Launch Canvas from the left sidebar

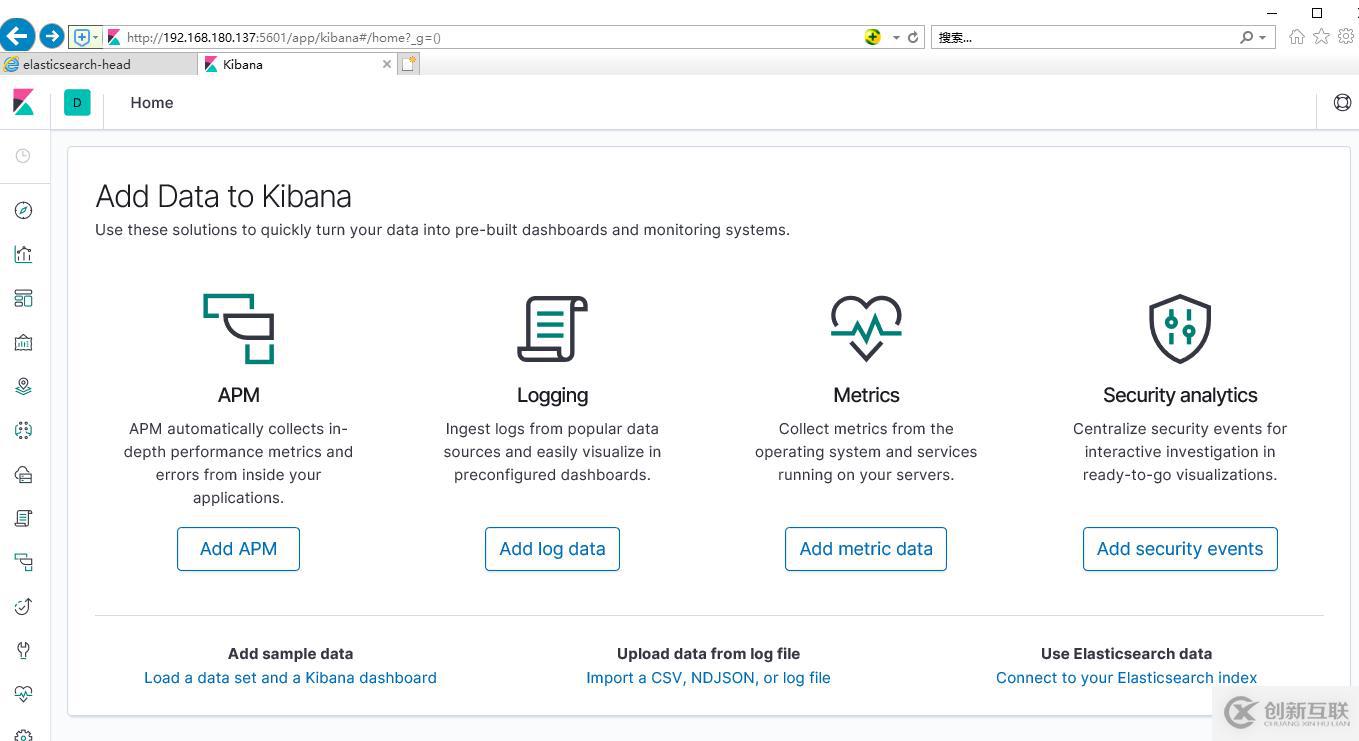[x=23, y=342]
